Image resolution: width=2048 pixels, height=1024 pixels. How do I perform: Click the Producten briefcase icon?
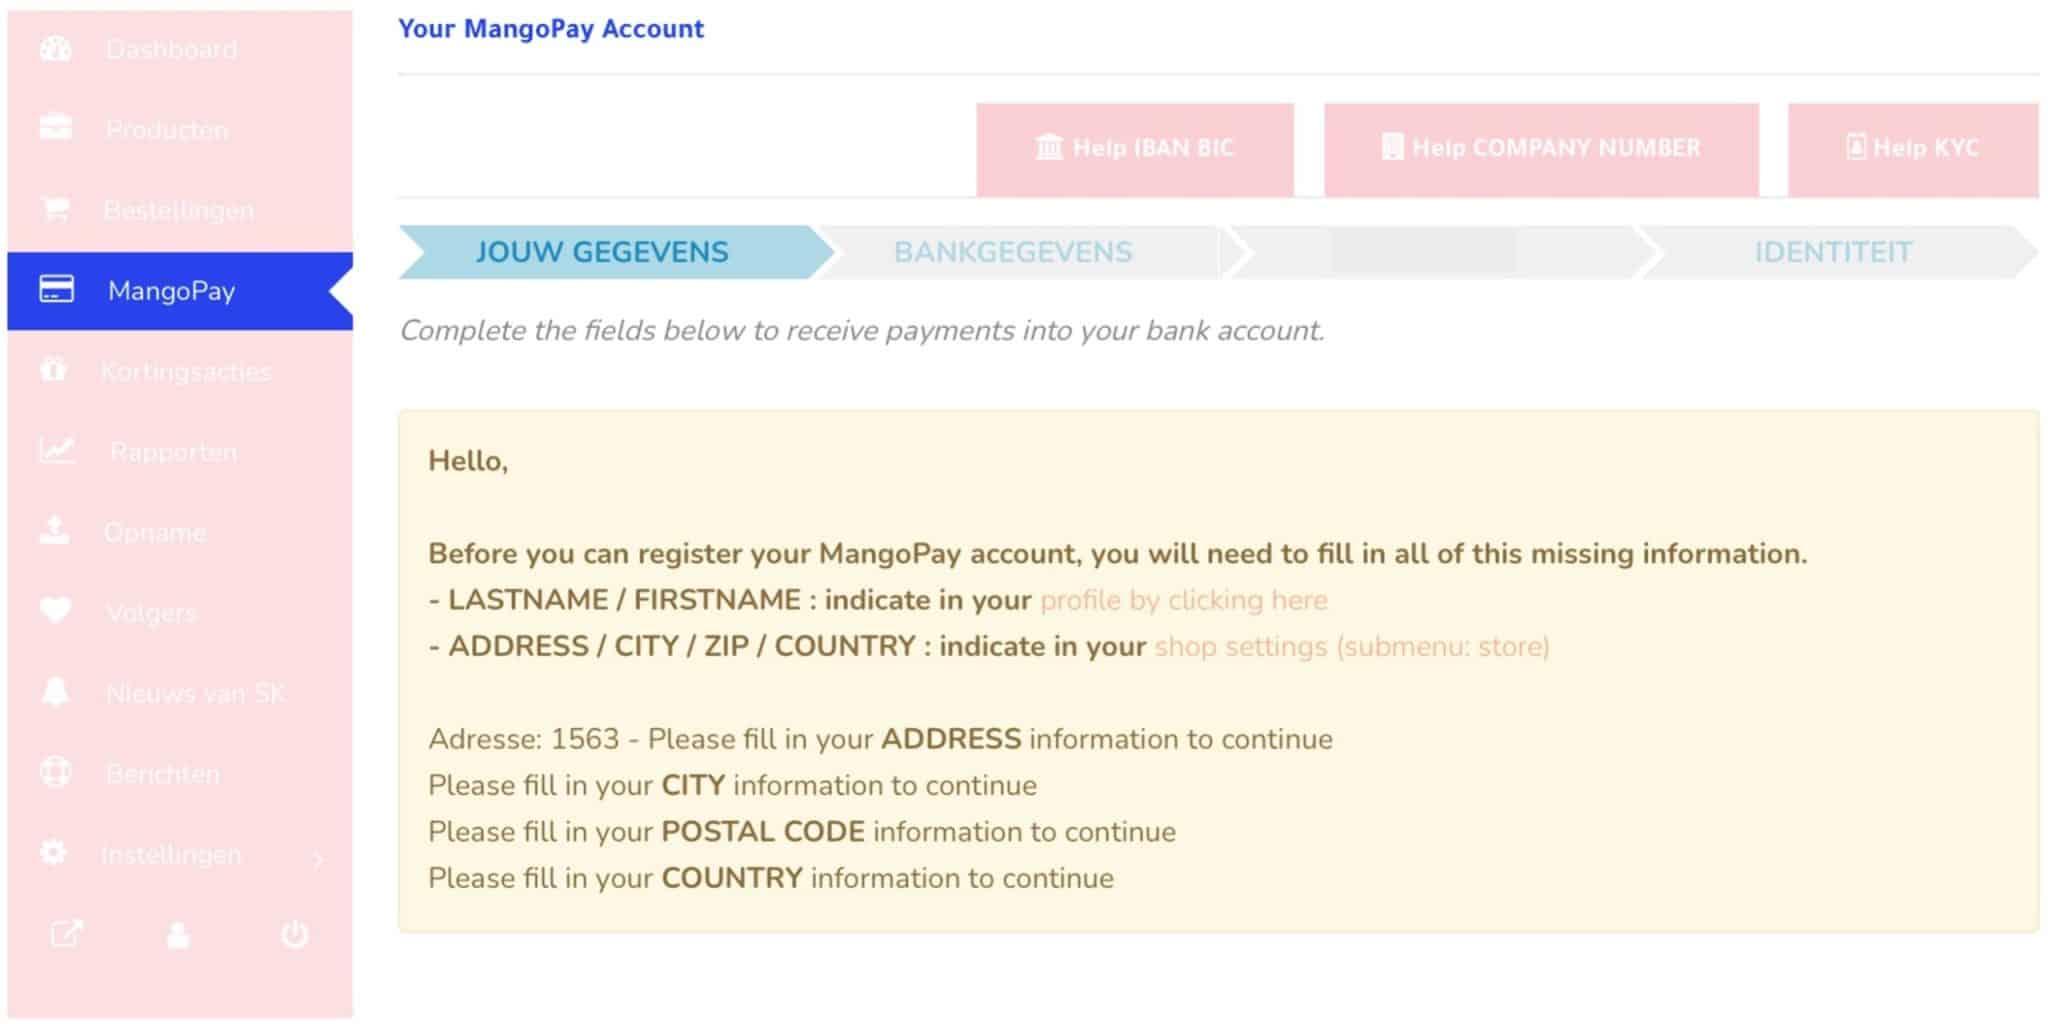coord(56,128)
